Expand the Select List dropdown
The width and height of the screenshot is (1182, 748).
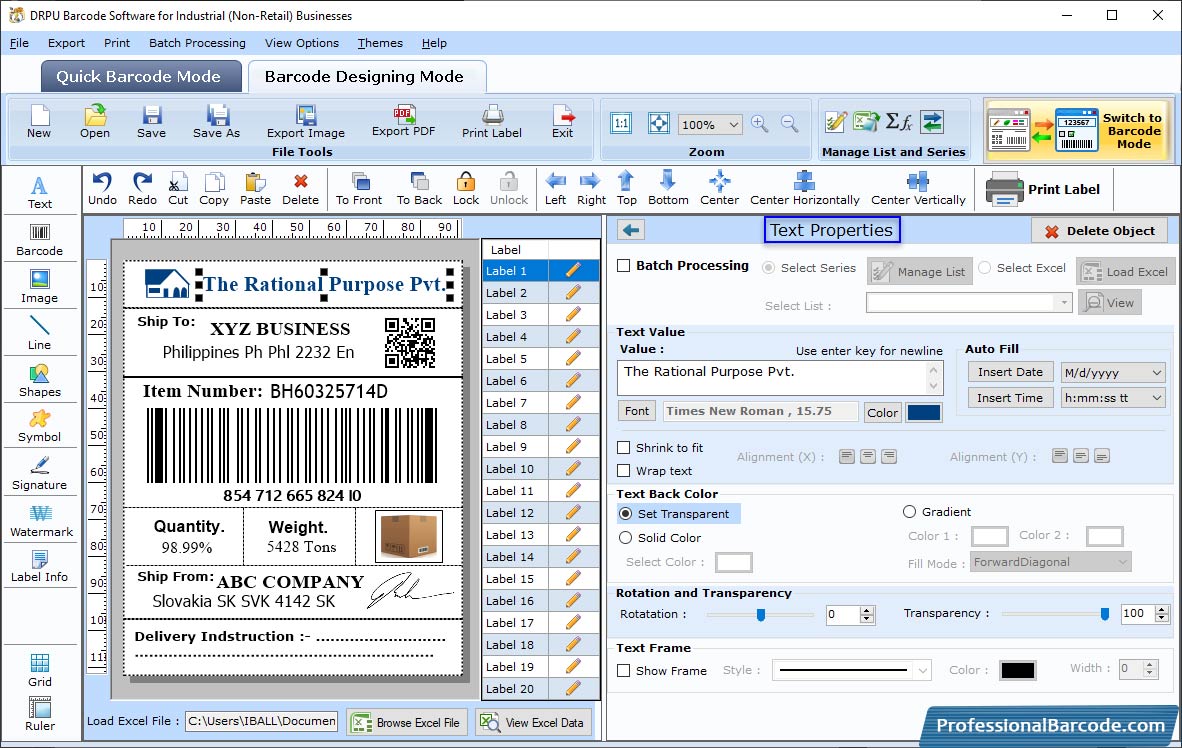click(x=1063, y=302)
